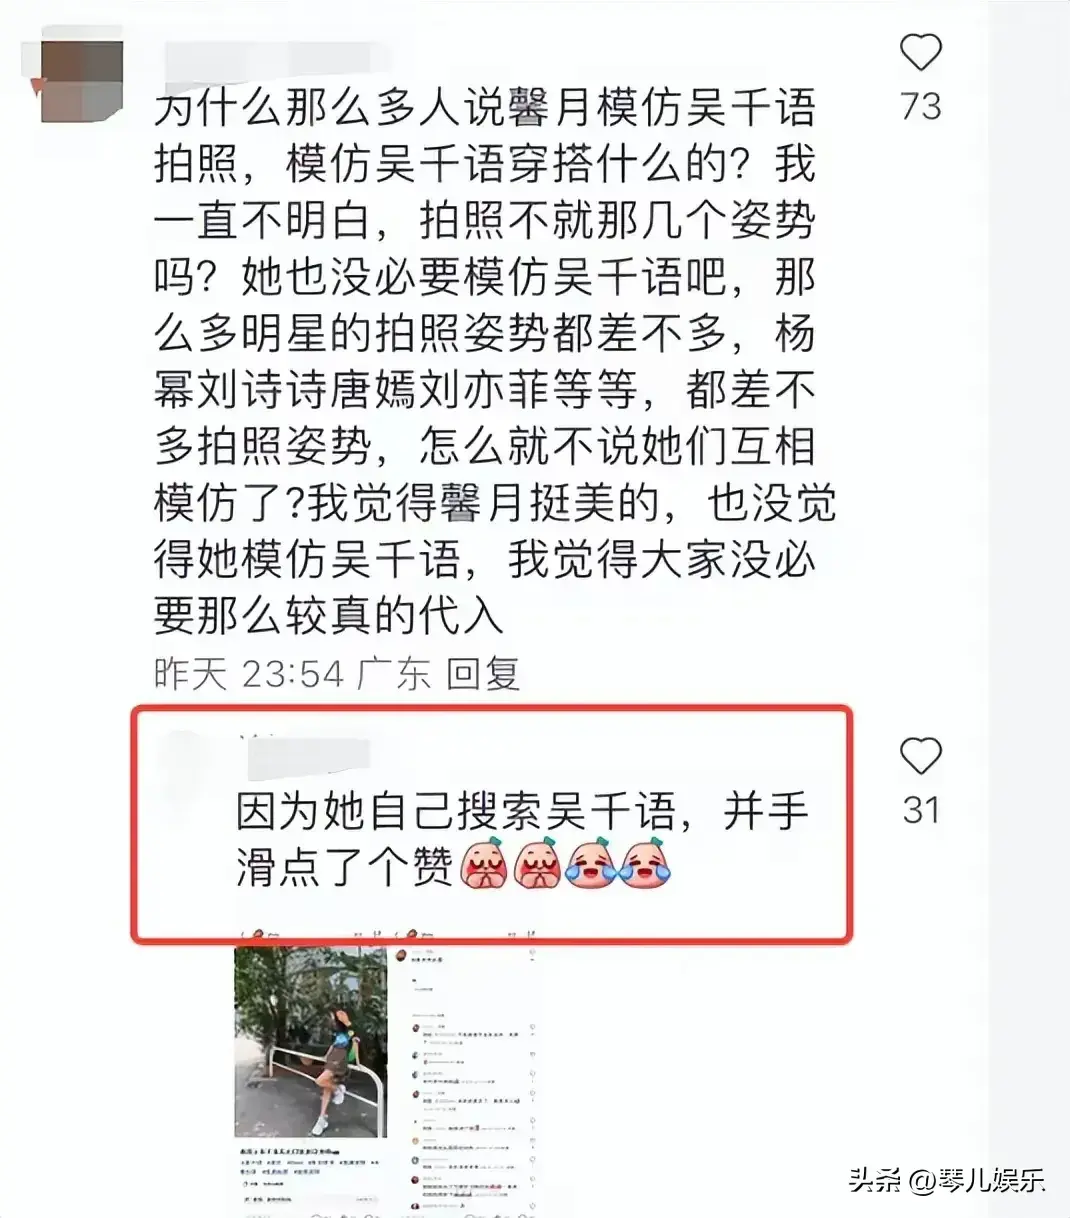Viewport: 1070px width, 1218px height.
Task: Tap the 头条 @琴儿娱乐 watermark
Action: pos(948,1180)
